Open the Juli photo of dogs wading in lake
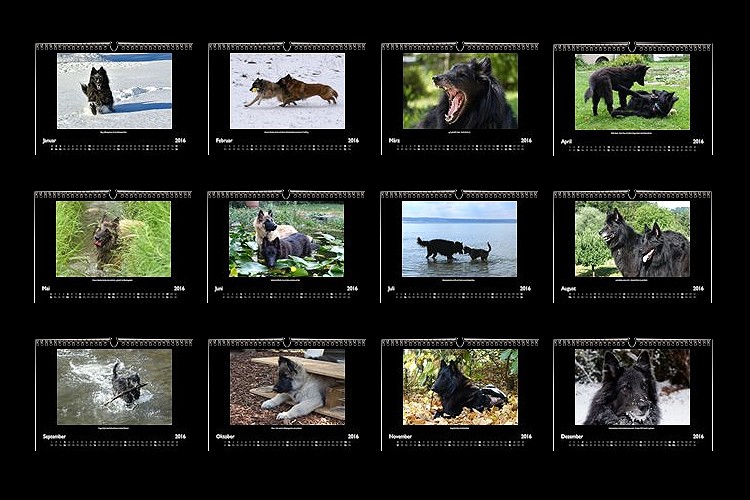750x500 pixels. [x=460, y=239]
